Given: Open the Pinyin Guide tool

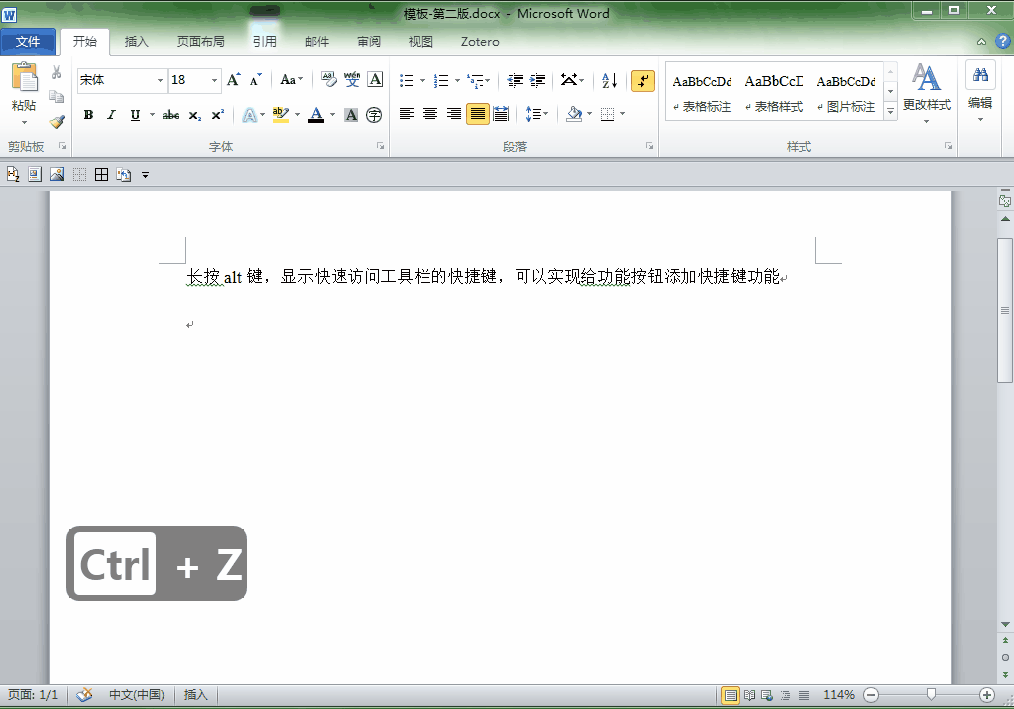Looking at the screenshot, I should coord(351,78).
